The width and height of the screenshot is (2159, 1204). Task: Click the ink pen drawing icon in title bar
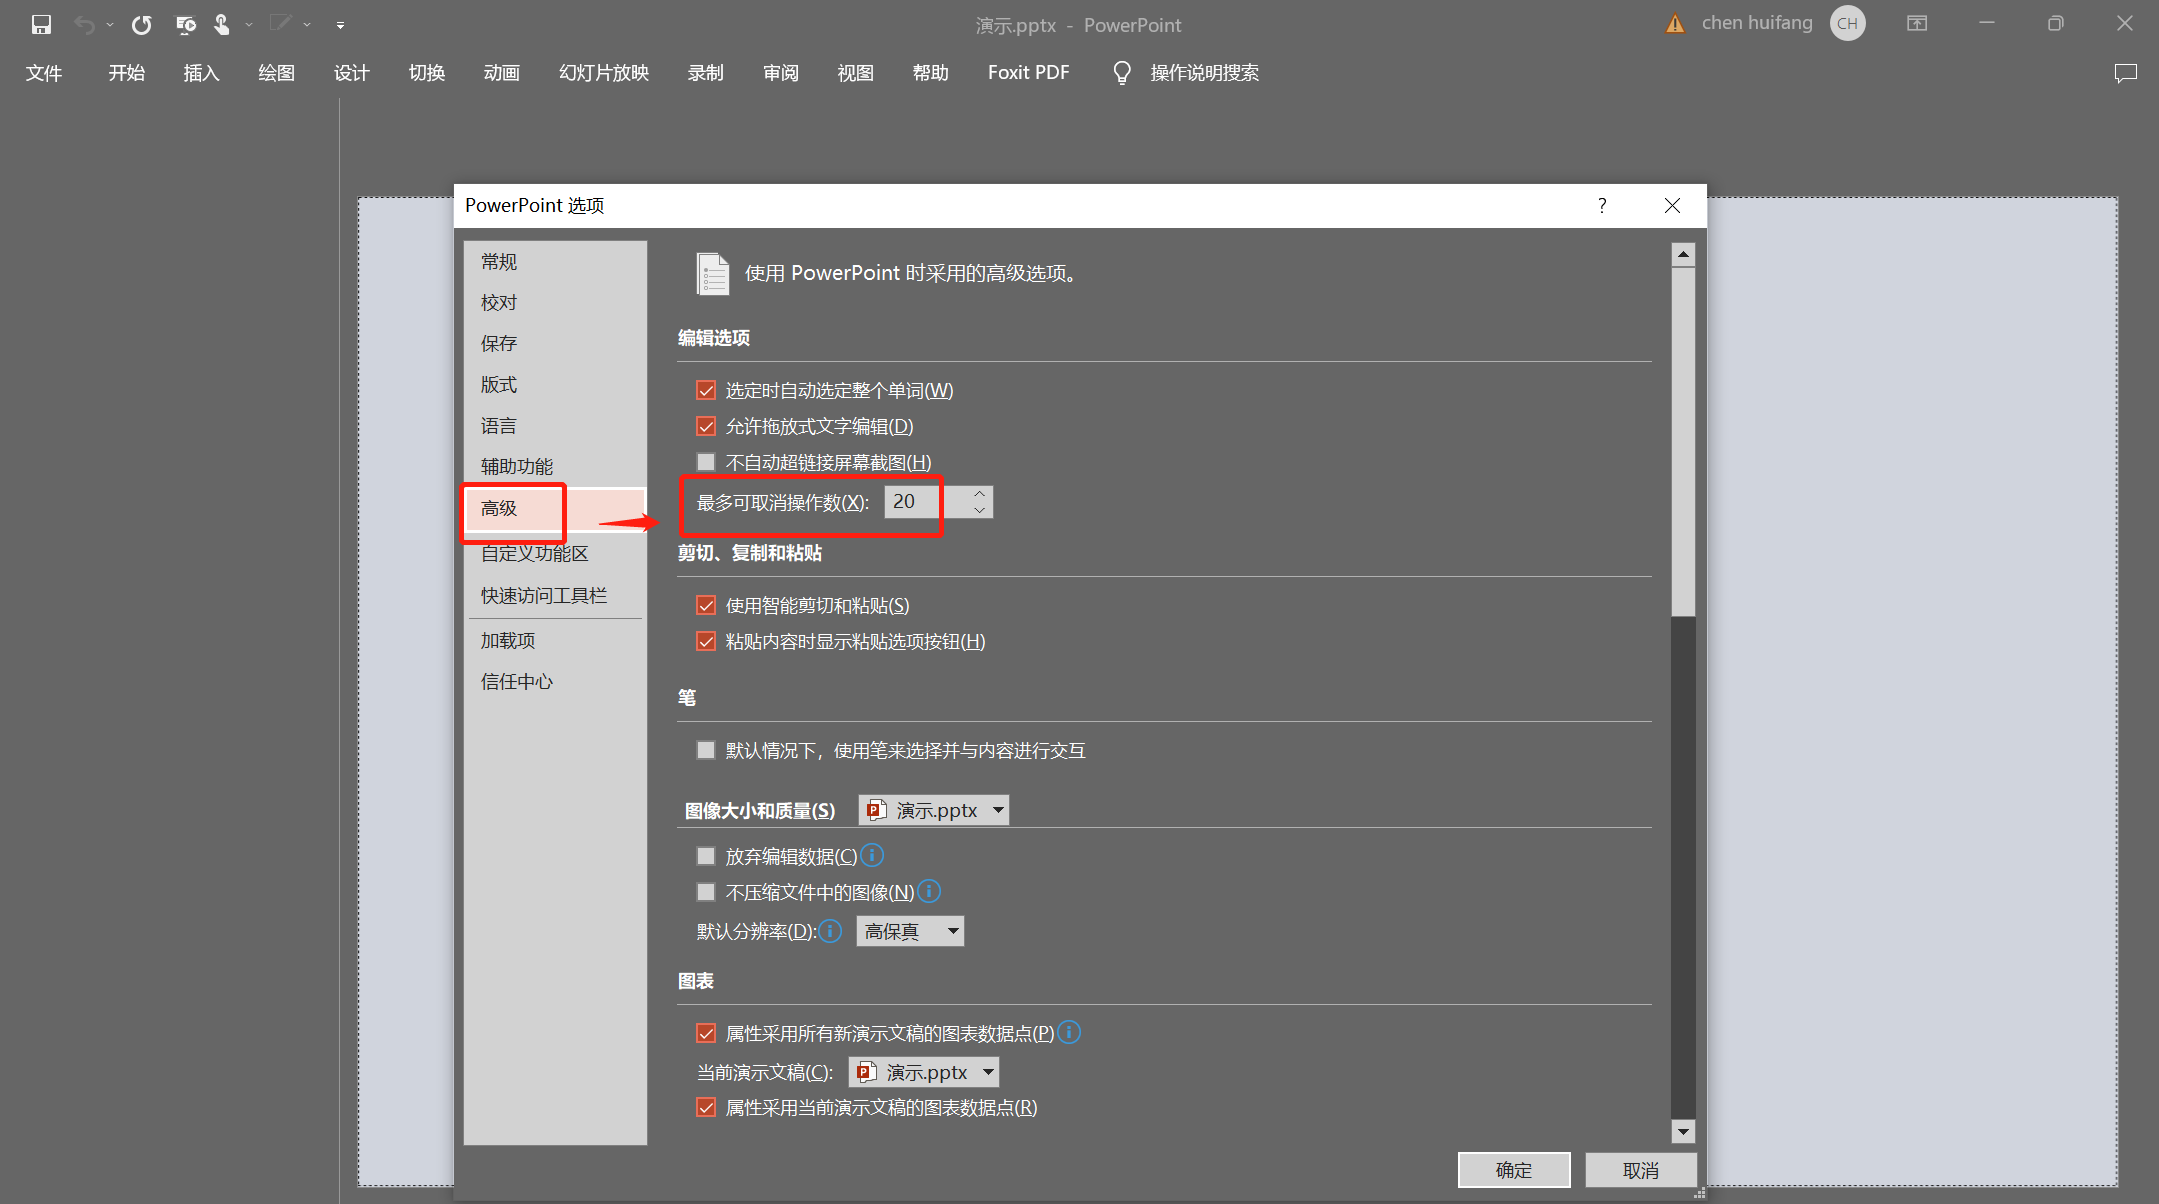point(280,23)
